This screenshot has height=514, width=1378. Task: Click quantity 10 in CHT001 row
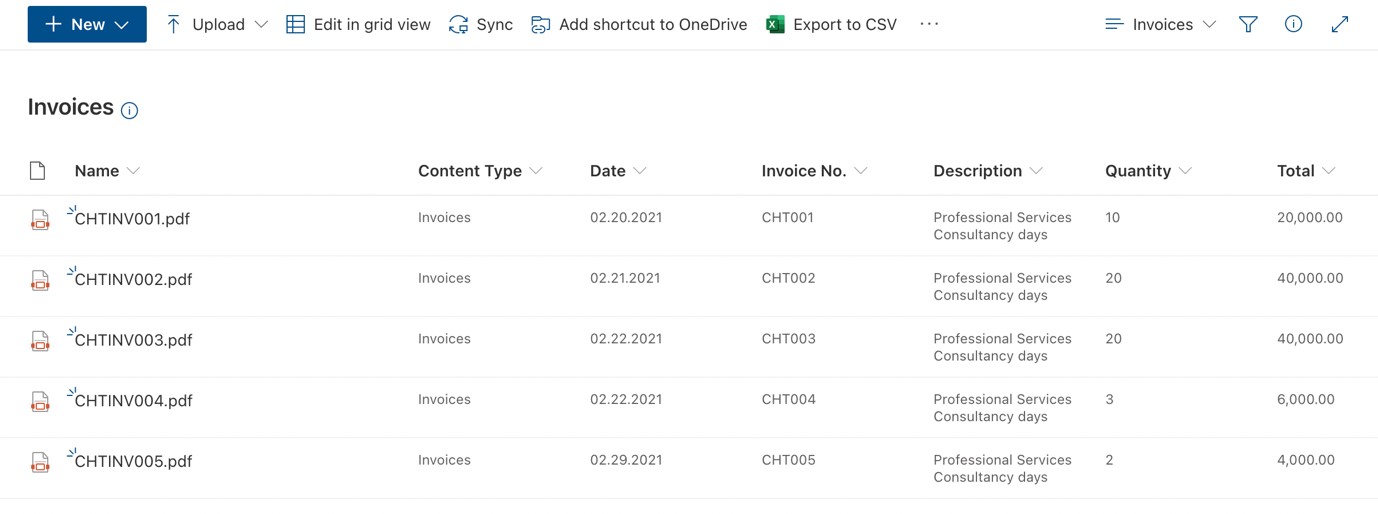1113,217
